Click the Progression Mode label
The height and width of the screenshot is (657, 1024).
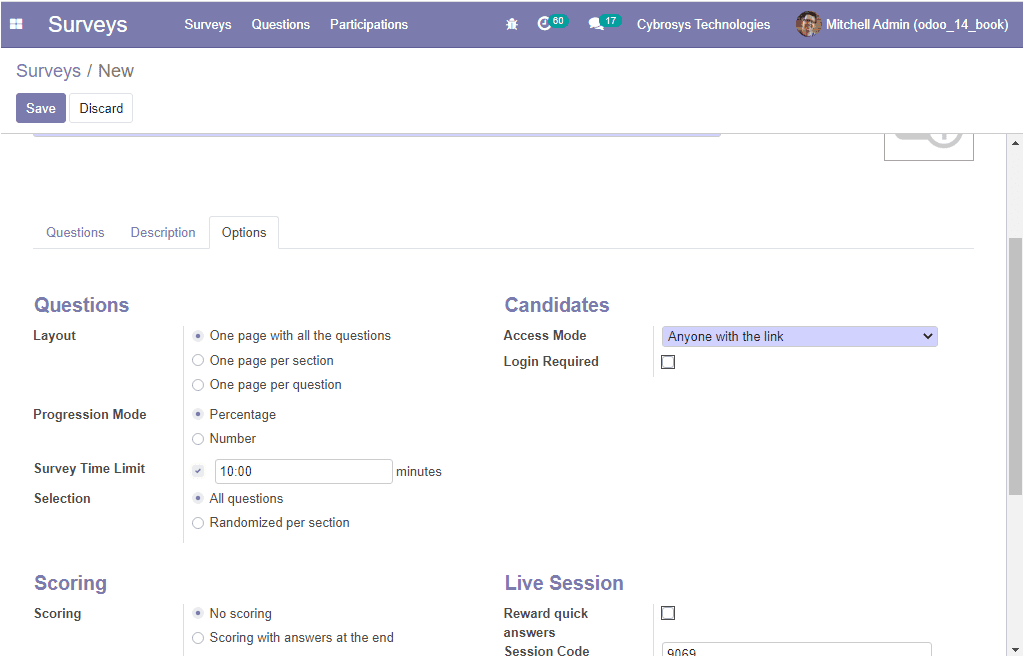point(90,415)
